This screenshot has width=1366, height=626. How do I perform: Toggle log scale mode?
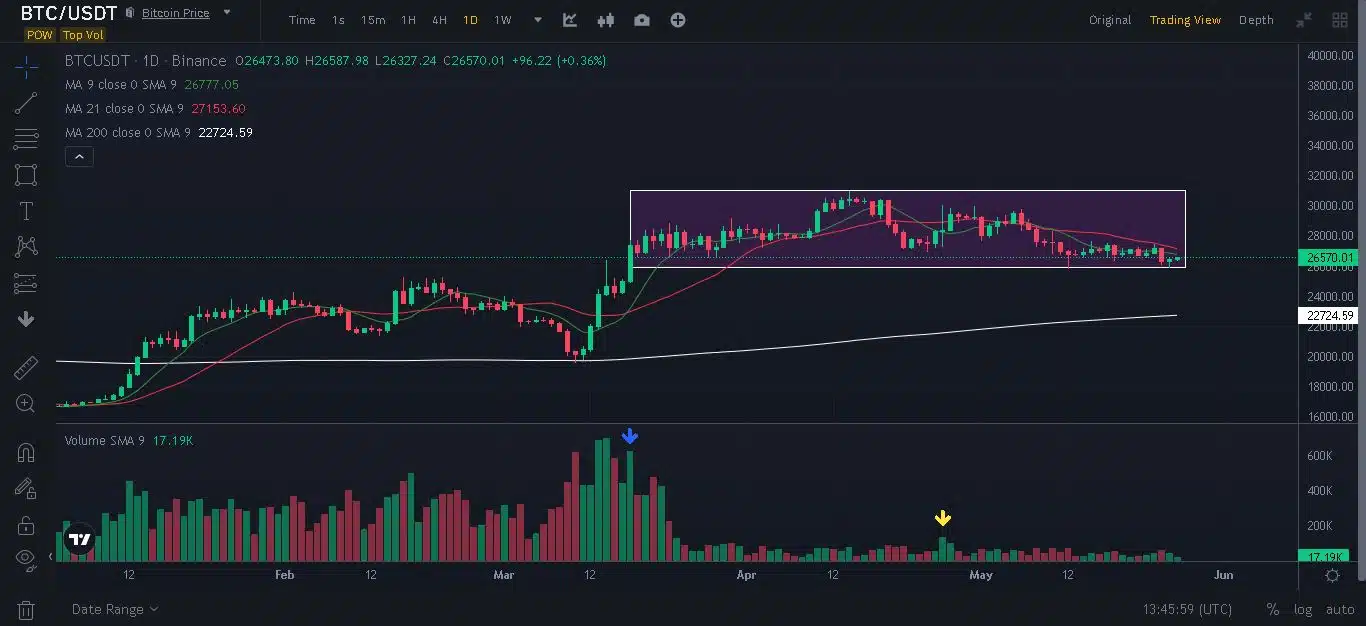pos(1303,609)
